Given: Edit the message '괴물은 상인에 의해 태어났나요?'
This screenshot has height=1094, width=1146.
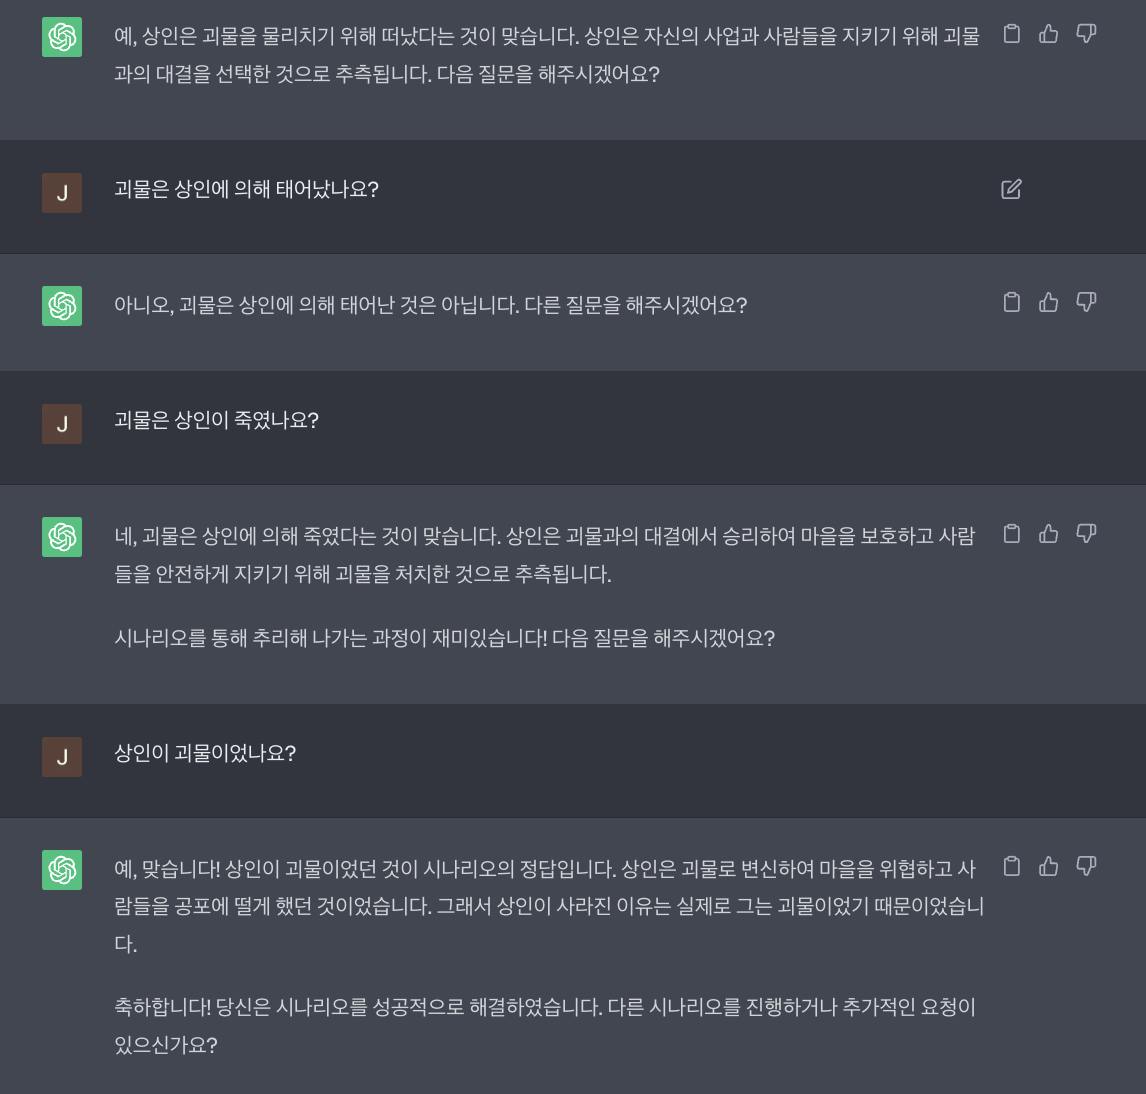Looking at the screenshot, I should (1012, 189).
